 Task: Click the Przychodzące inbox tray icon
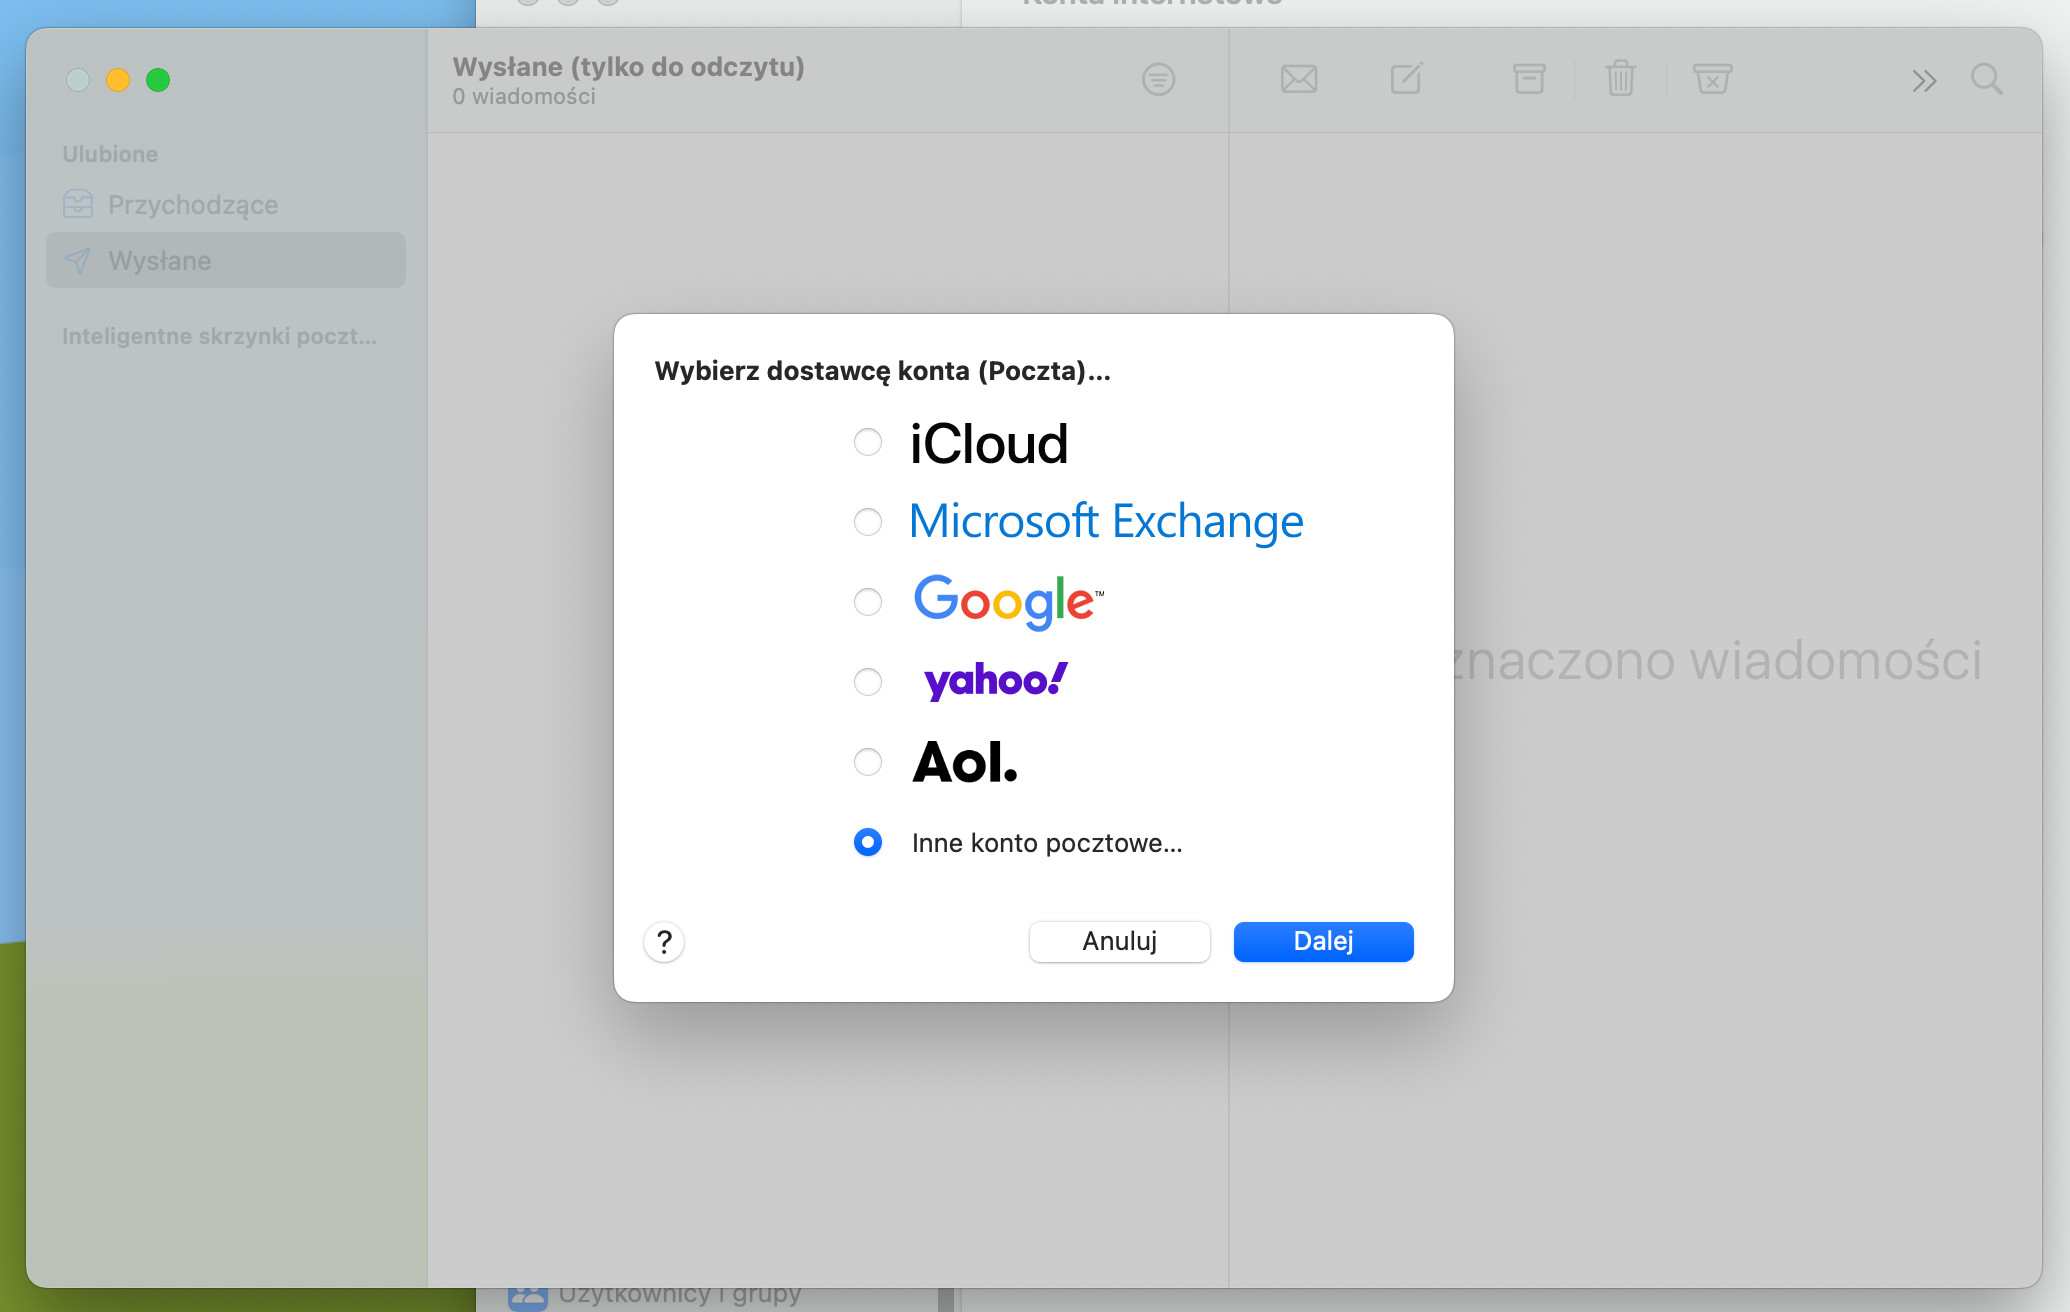[x=78, y=204]
